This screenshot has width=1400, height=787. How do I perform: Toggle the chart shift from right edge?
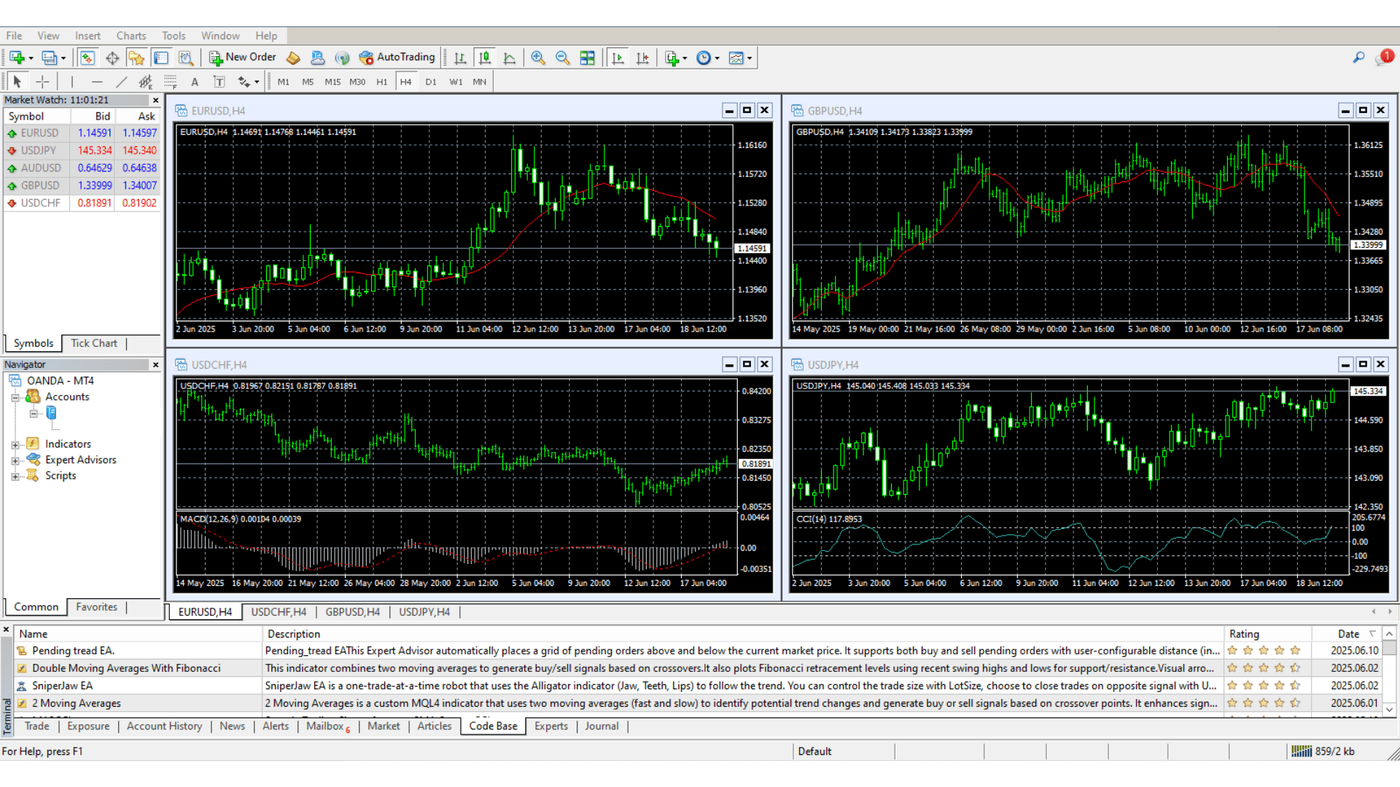[x=644, y=57]
